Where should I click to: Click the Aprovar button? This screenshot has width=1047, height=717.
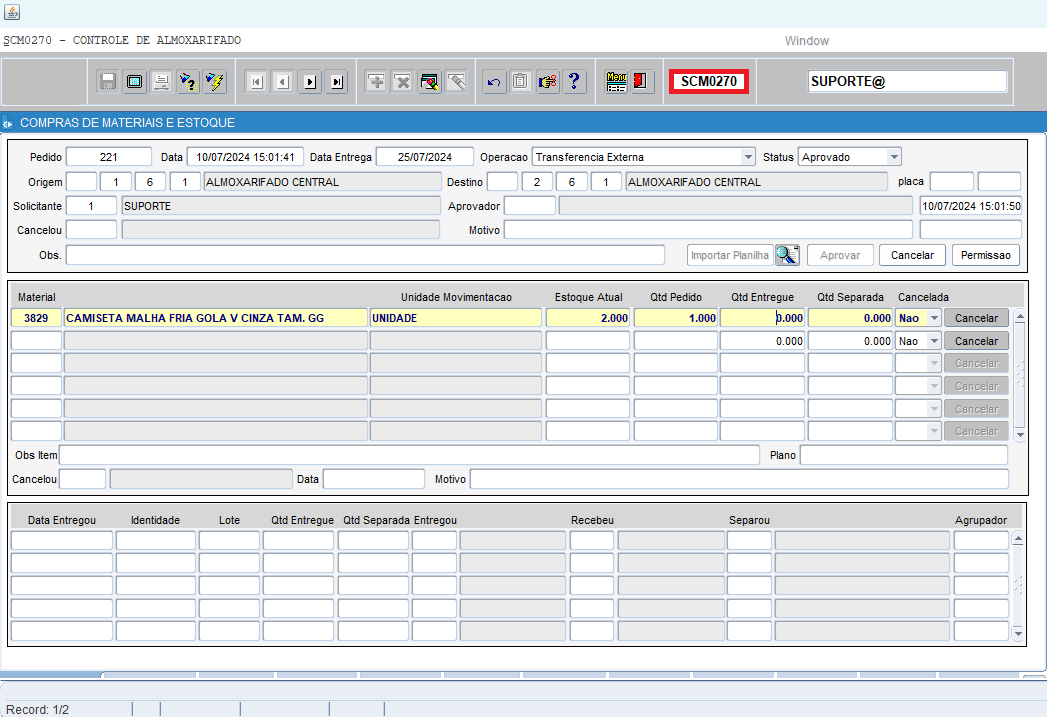tap(840, 255)
